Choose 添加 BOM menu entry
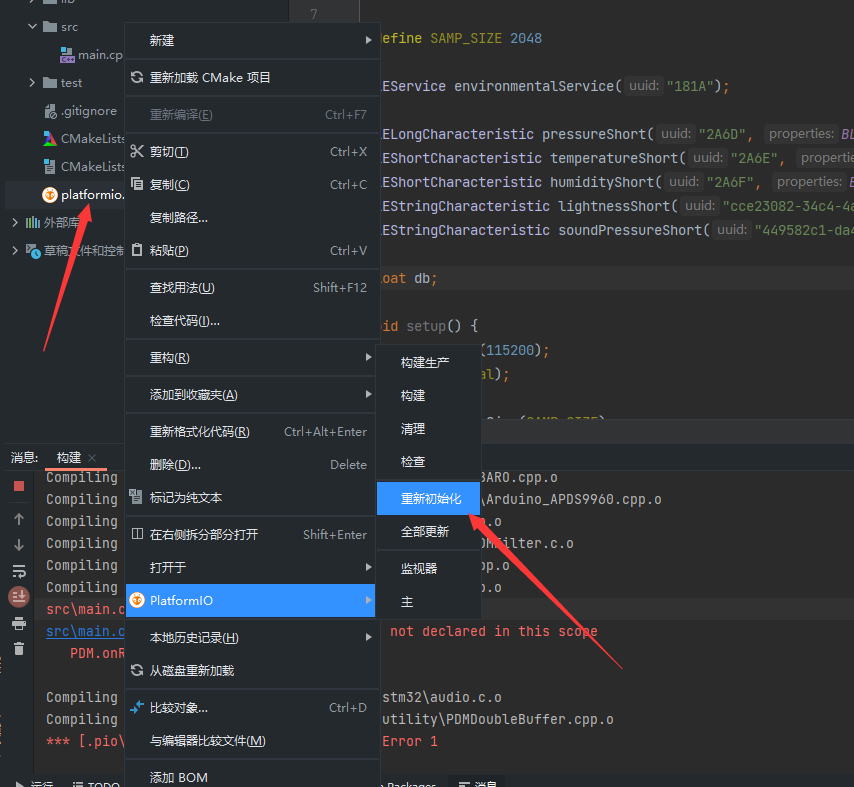 [252, 777]
